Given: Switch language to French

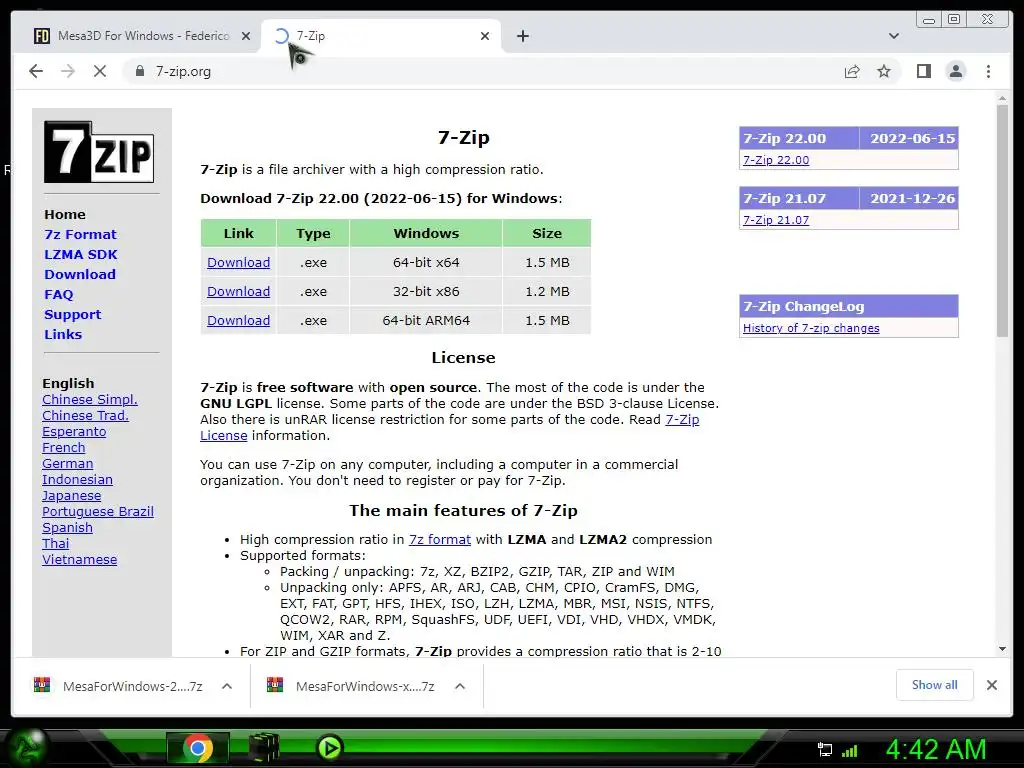Looking at the screenshot, I should point(63,447).
